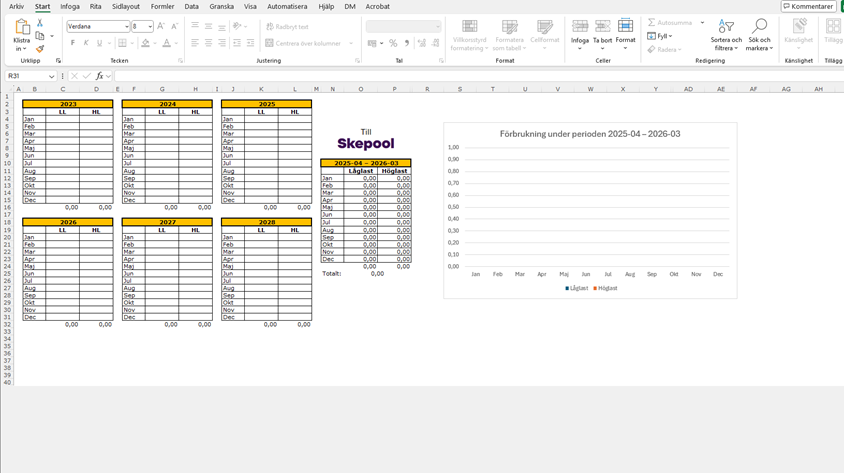The image size is (844, 473).
Task: Toggle underline (U) formatting
Action: (99, 43)
